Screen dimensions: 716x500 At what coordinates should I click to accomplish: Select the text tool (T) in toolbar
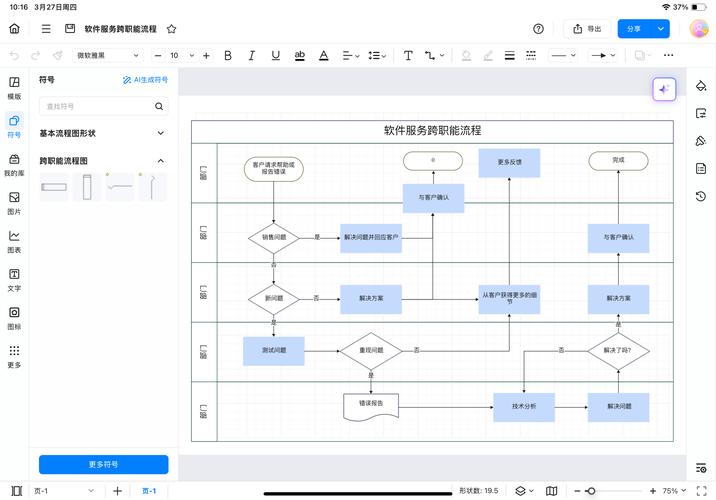pyautogui.click(x=408, y=56)
